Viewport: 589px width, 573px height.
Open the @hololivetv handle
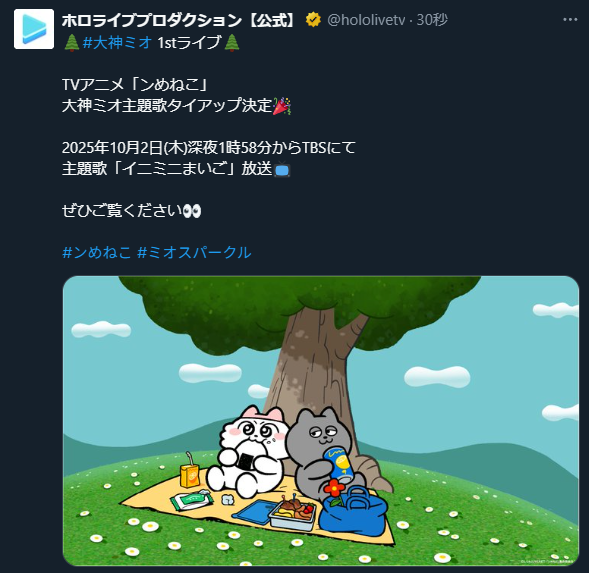point(366,20)
